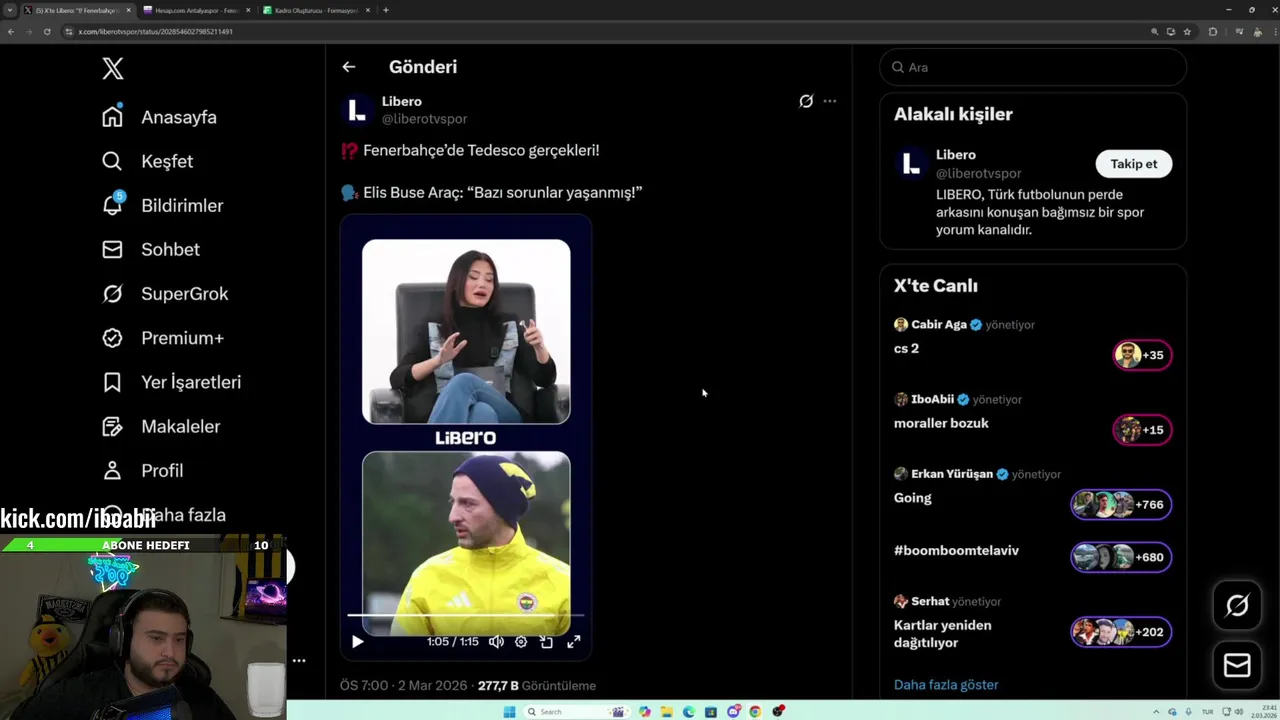Play the Libero video

(357, 642)
